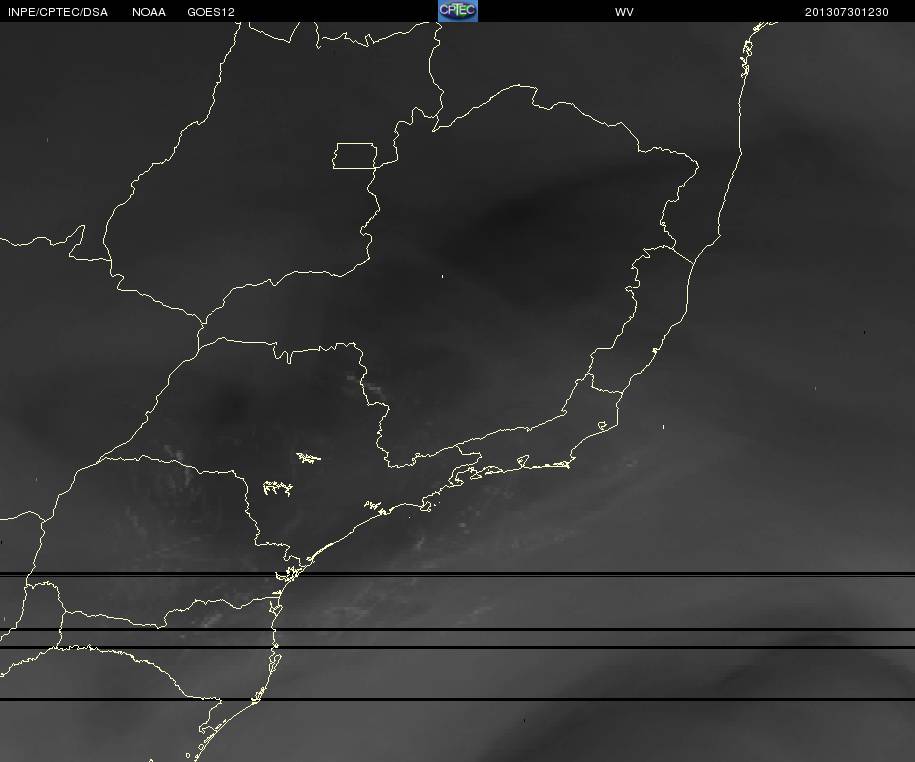Click the GOES12 satellite label
This screenshot has height=762, width=915.
point(211,12)
